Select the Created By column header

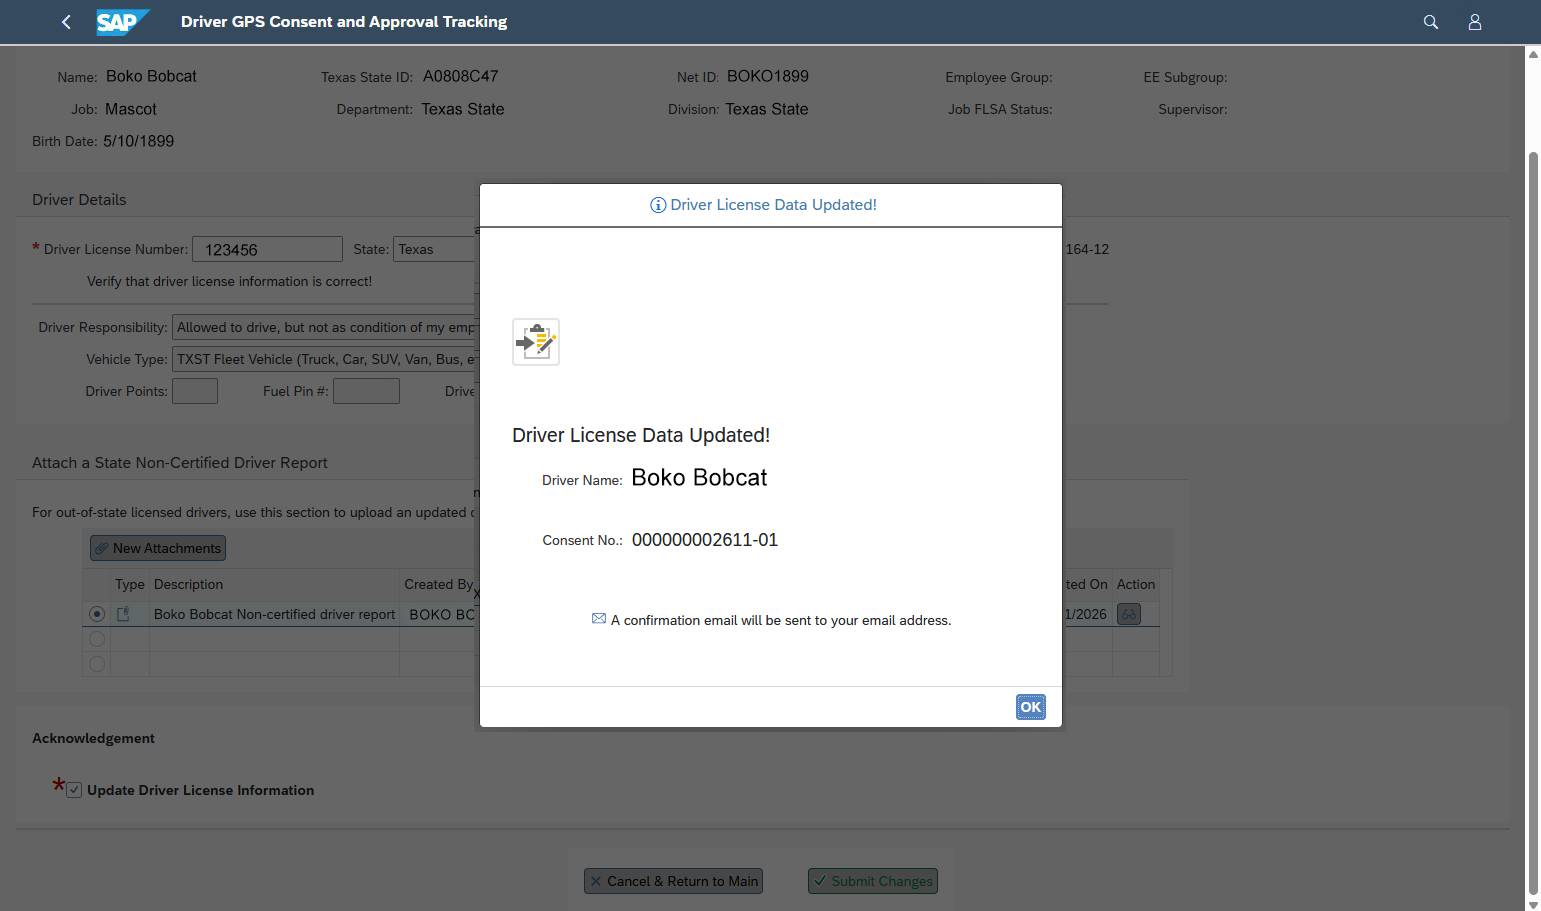tap(438, 584)
